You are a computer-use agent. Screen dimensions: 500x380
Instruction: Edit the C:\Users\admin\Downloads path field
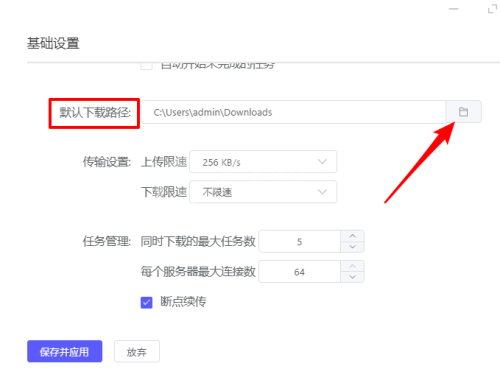(294, 112)
